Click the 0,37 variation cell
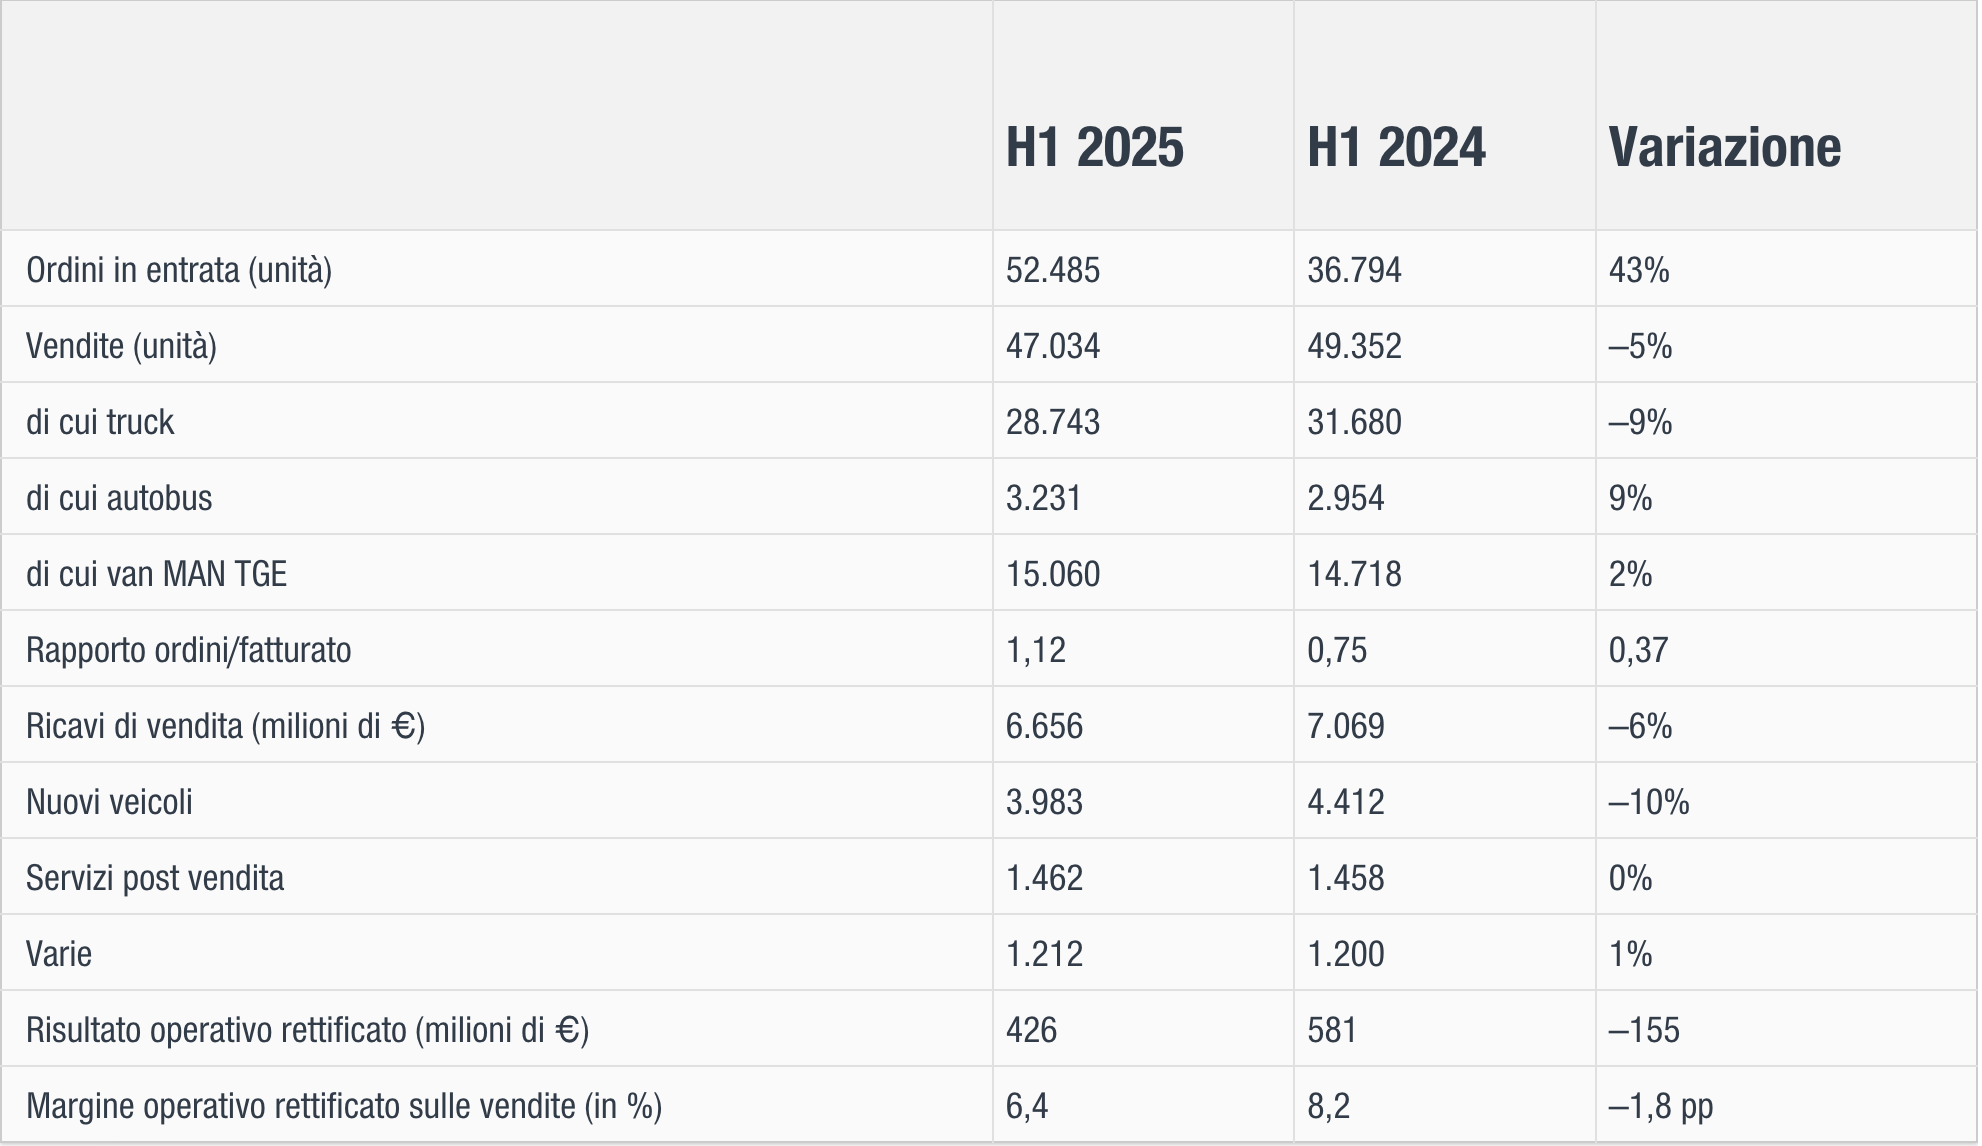1982x1146 pixels. pos(1638,650)
